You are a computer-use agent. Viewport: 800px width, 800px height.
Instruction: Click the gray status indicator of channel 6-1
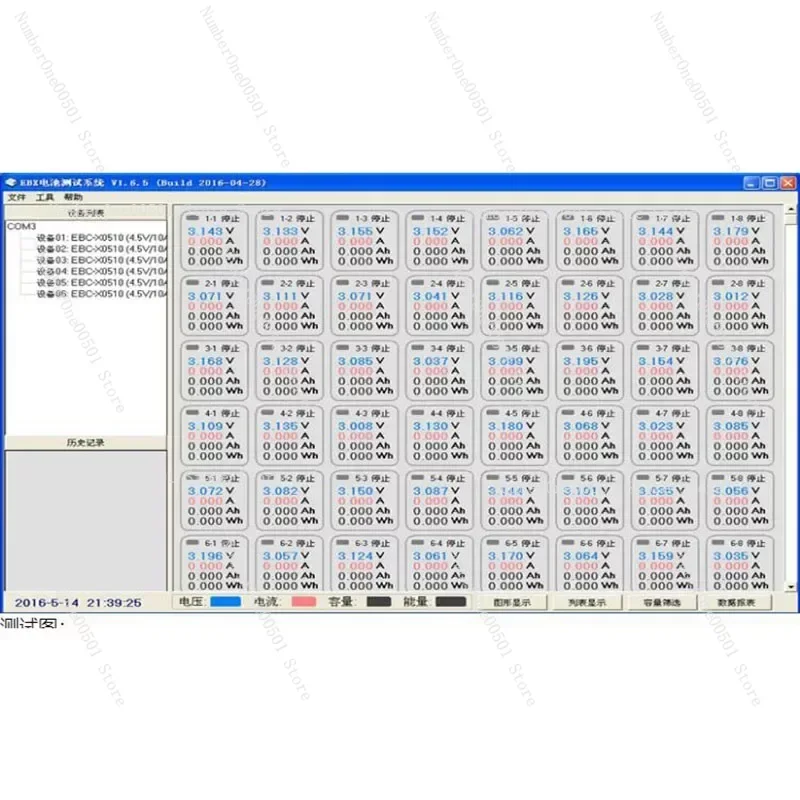coord(192,542)
